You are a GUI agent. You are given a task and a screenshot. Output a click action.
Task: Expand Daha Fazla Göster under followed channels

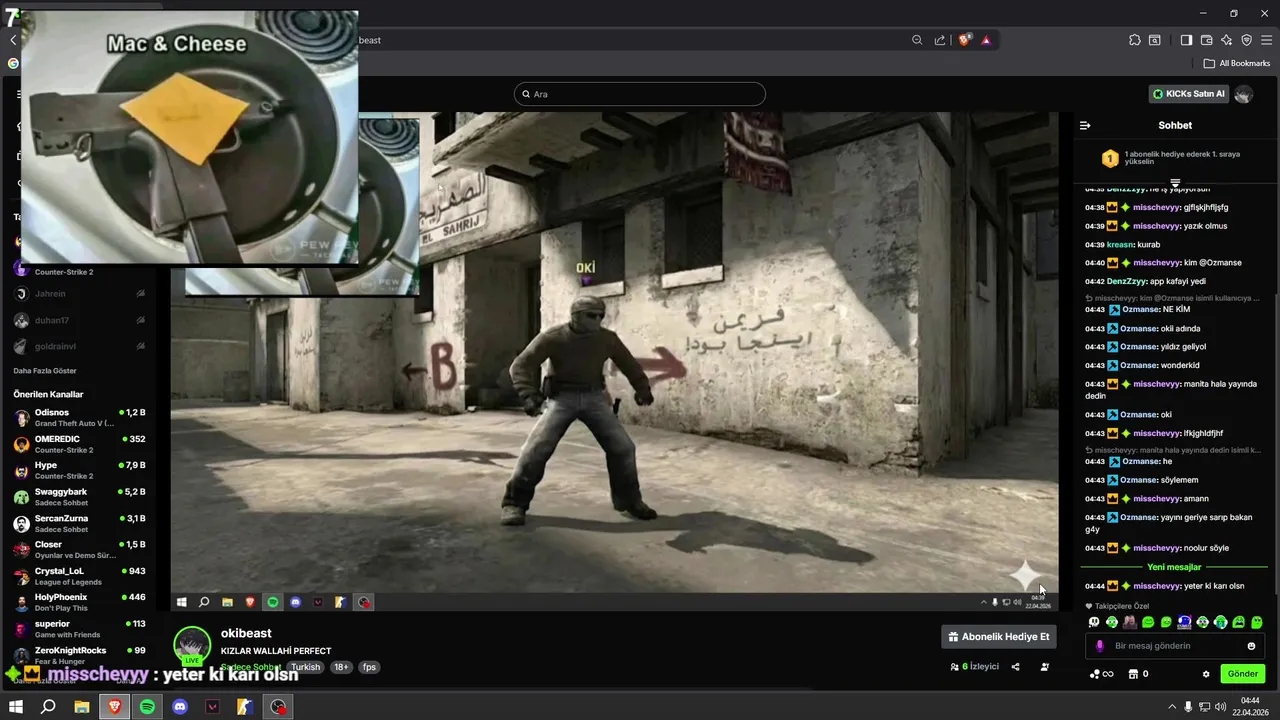45,371
